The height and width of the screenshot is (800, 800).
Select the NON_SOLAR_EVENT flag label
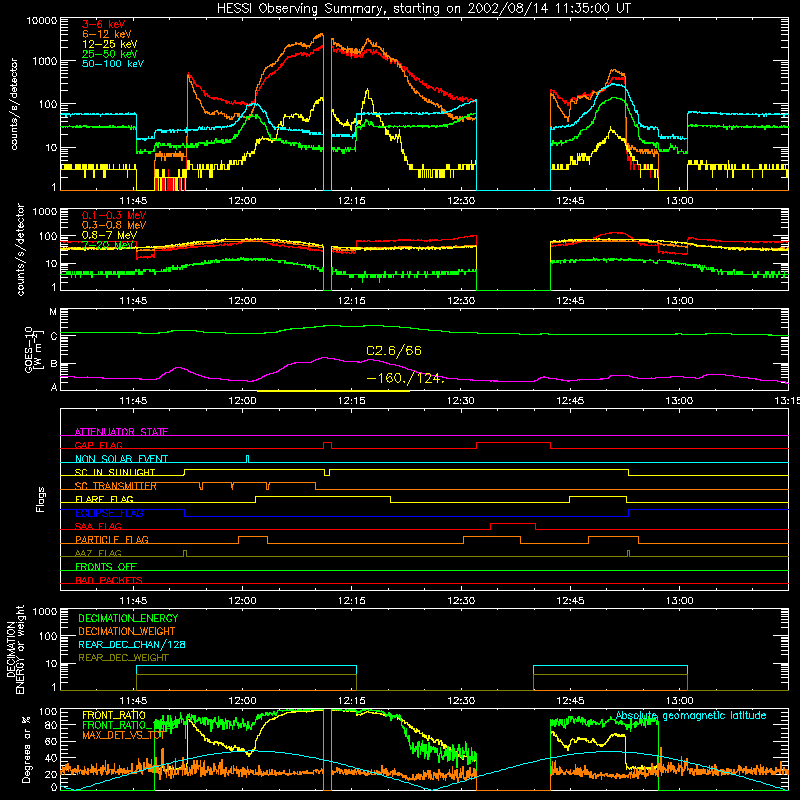[x=121, y=459]
